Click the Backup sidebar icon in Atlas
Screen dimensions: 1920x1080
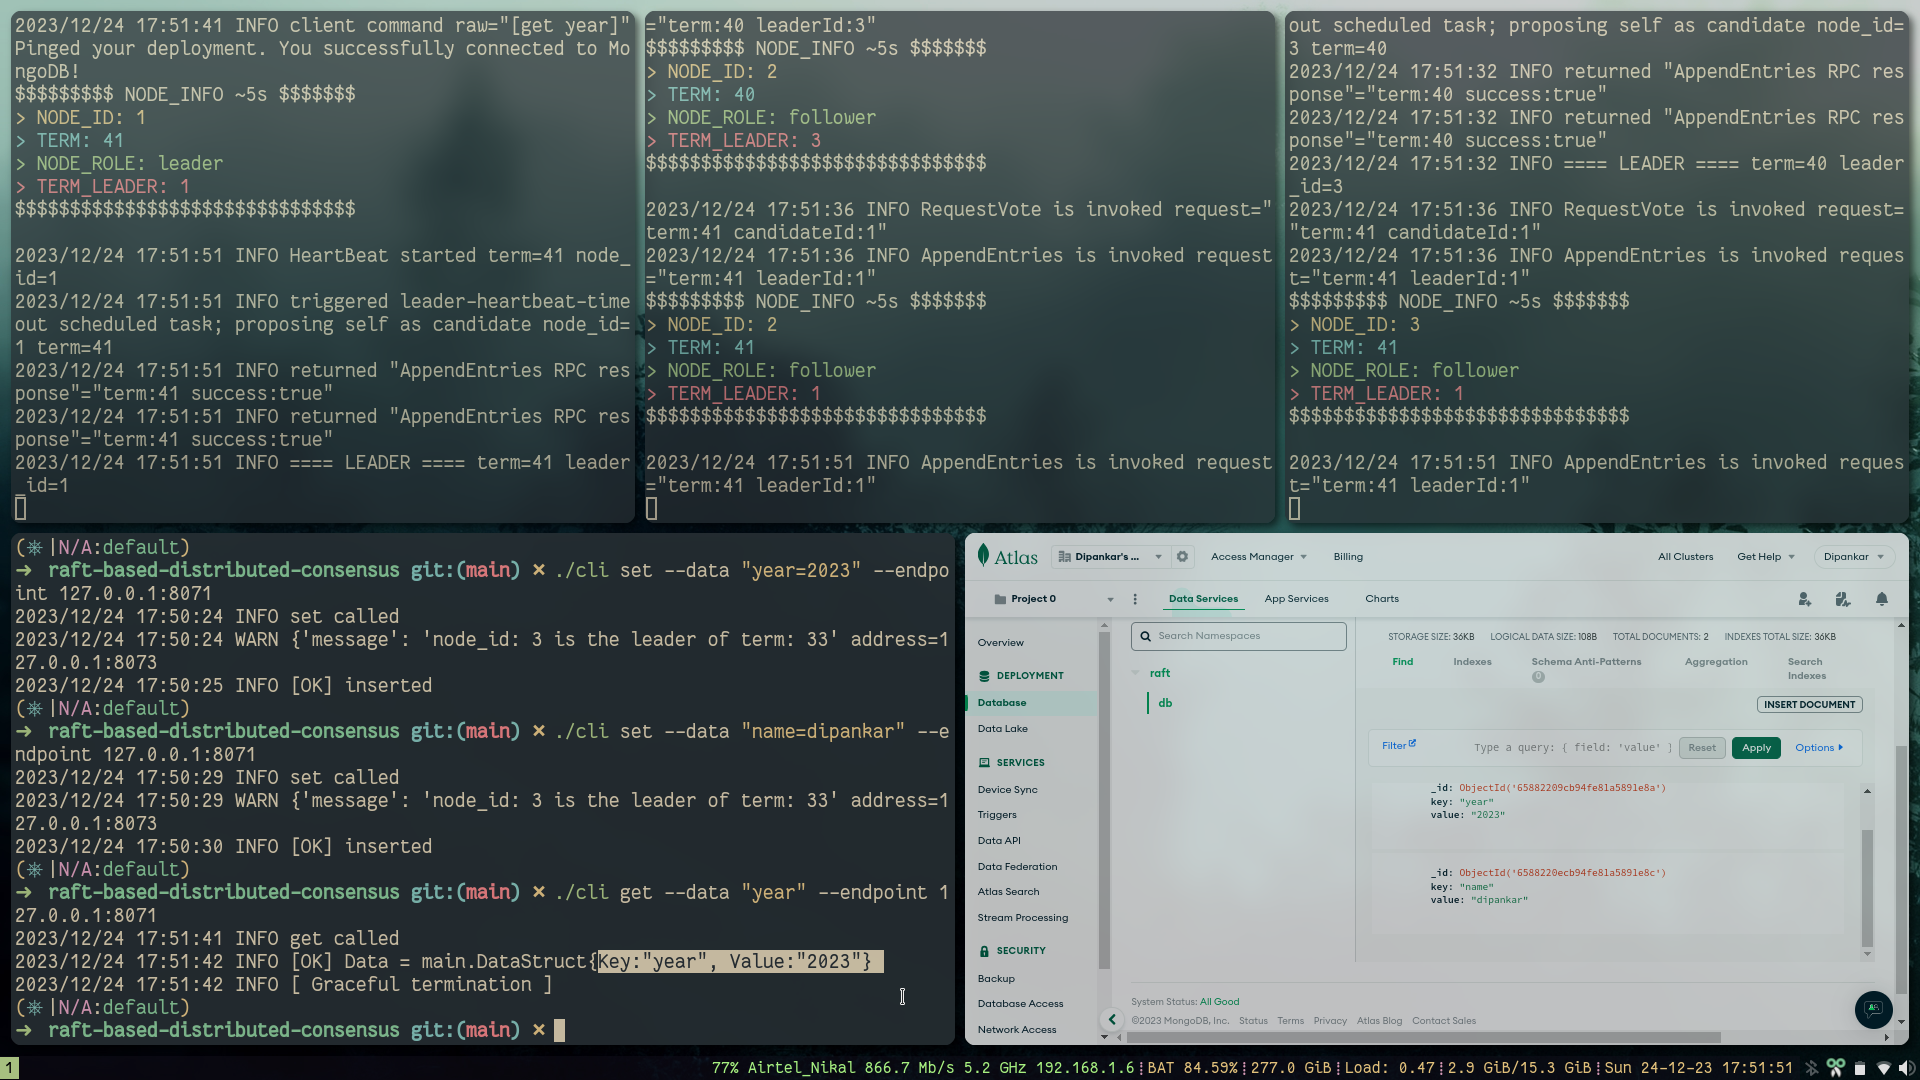point(996,978)
